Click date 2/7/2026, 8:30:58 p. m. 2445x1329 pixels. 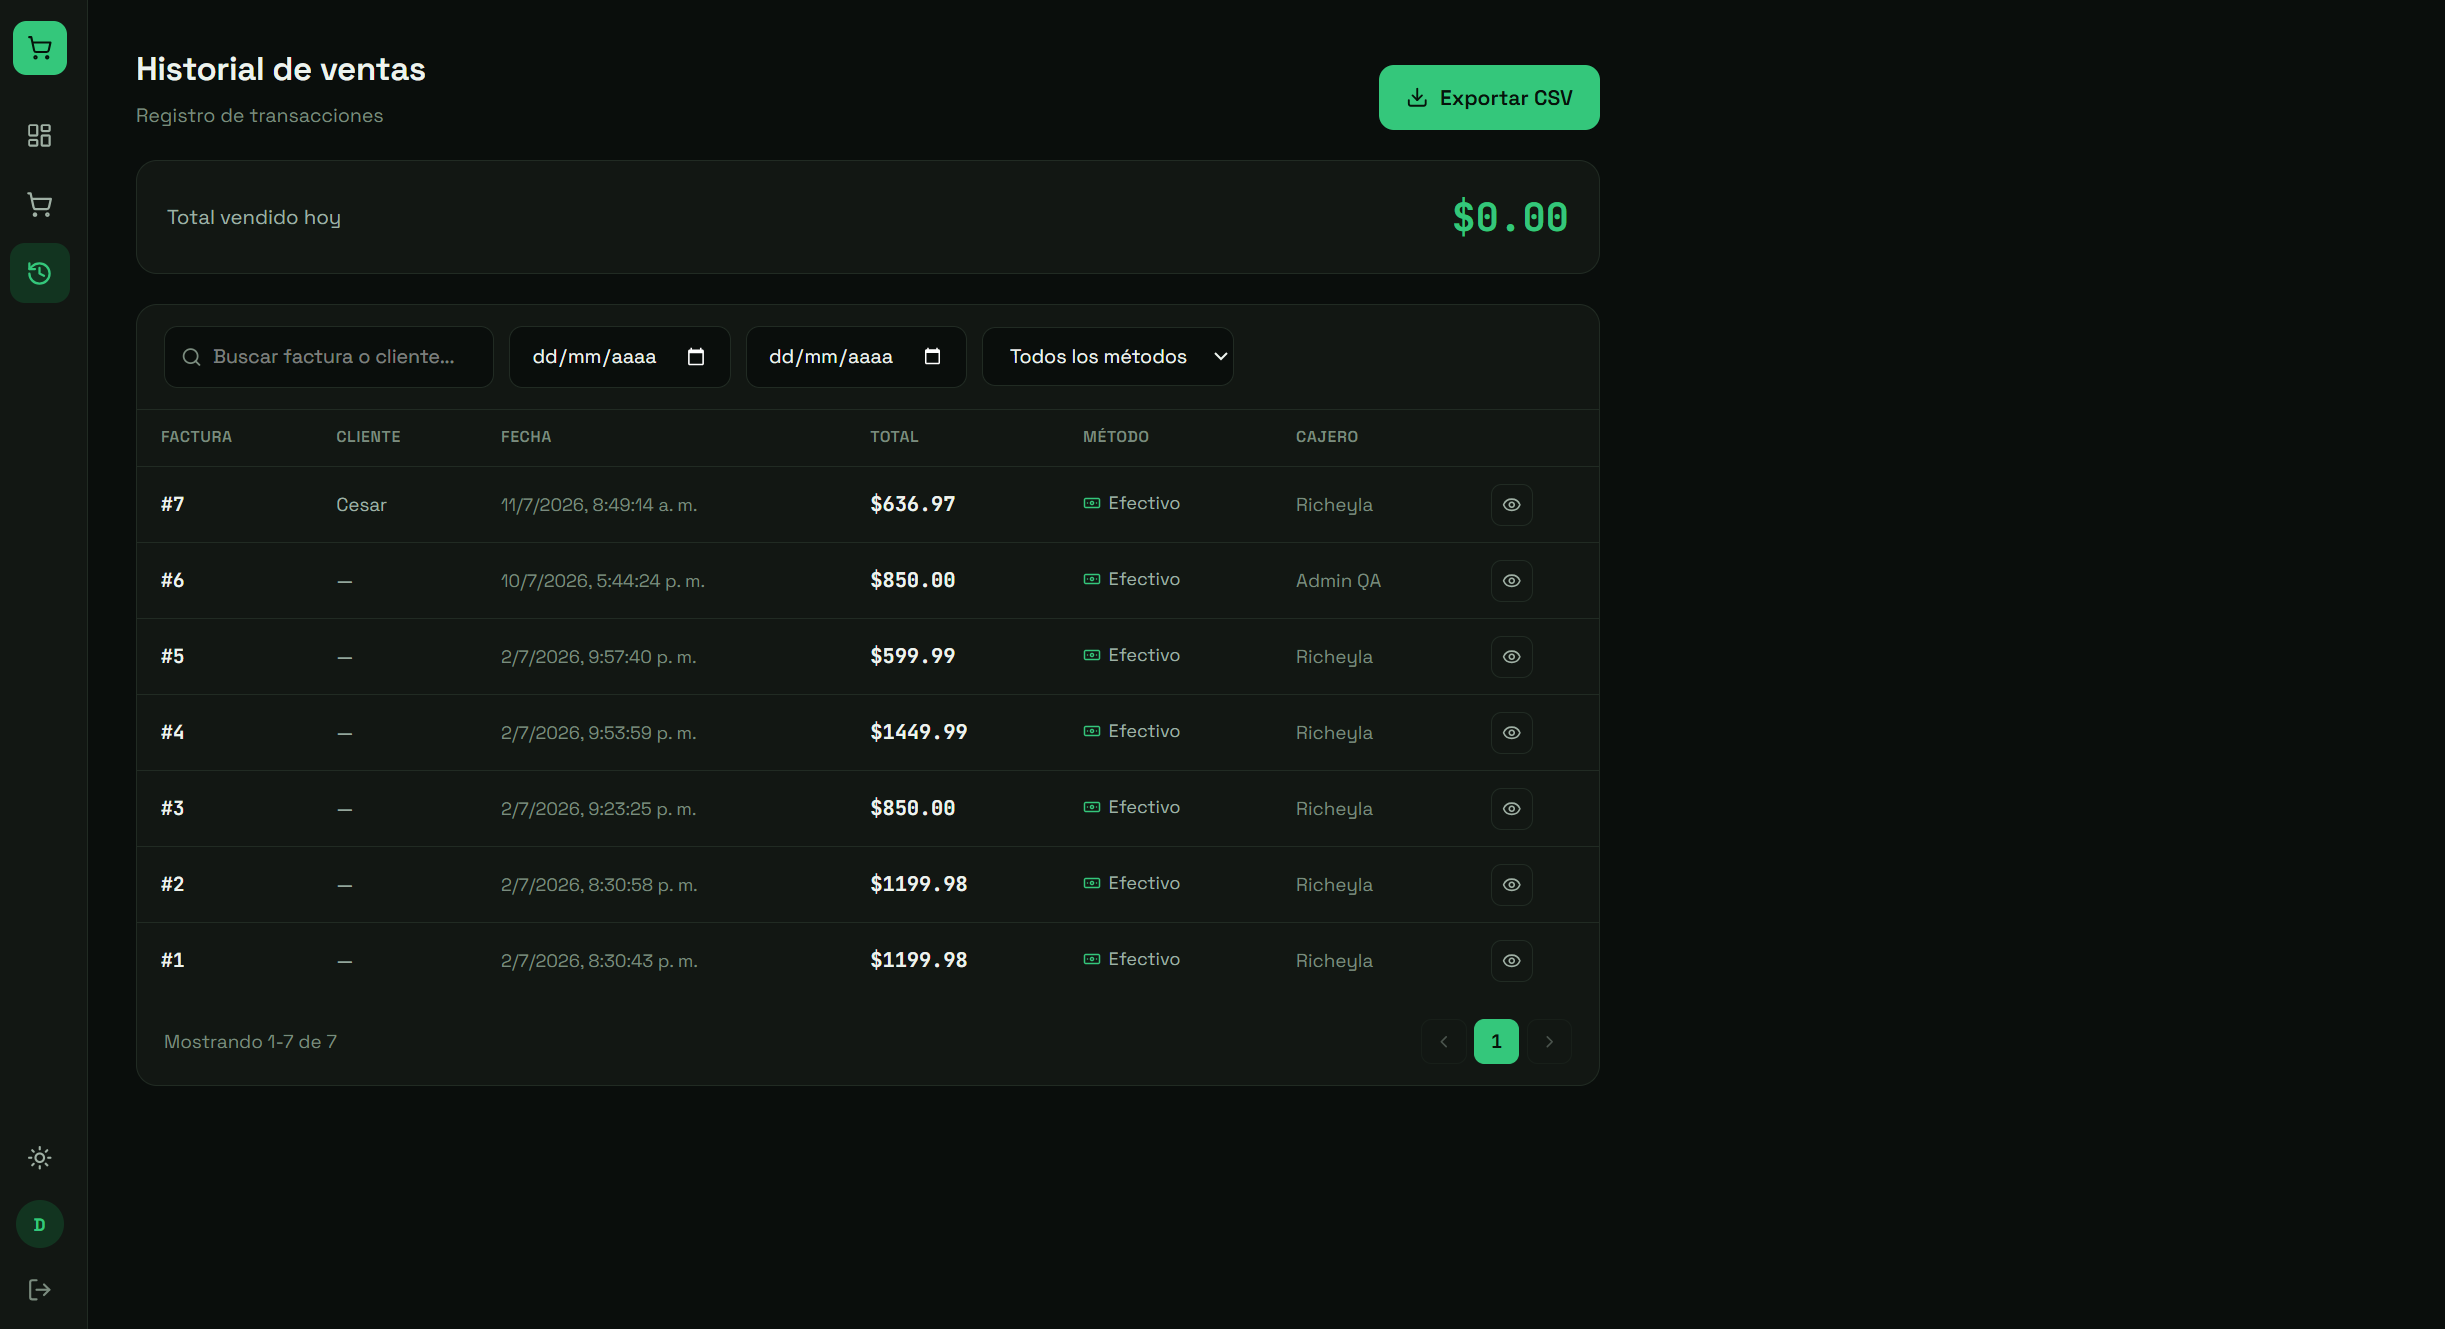point(599,885)
